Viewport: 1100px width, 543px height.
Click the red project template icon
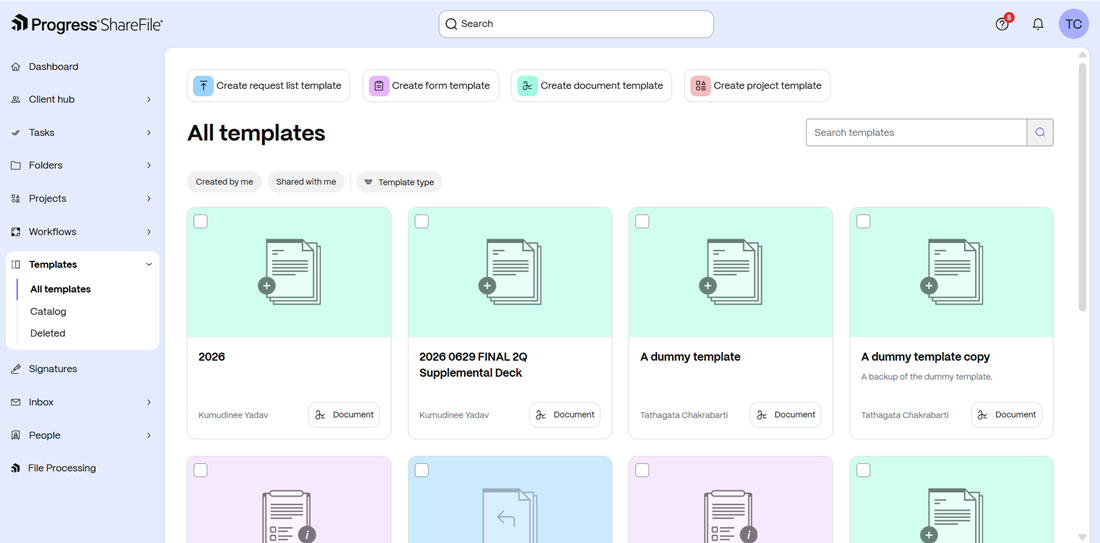click(x=700, y=86)
